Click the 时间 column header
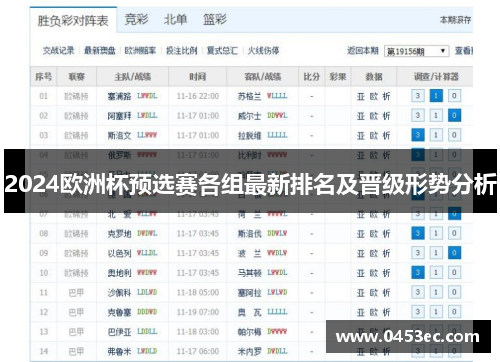 coord(198,77)
